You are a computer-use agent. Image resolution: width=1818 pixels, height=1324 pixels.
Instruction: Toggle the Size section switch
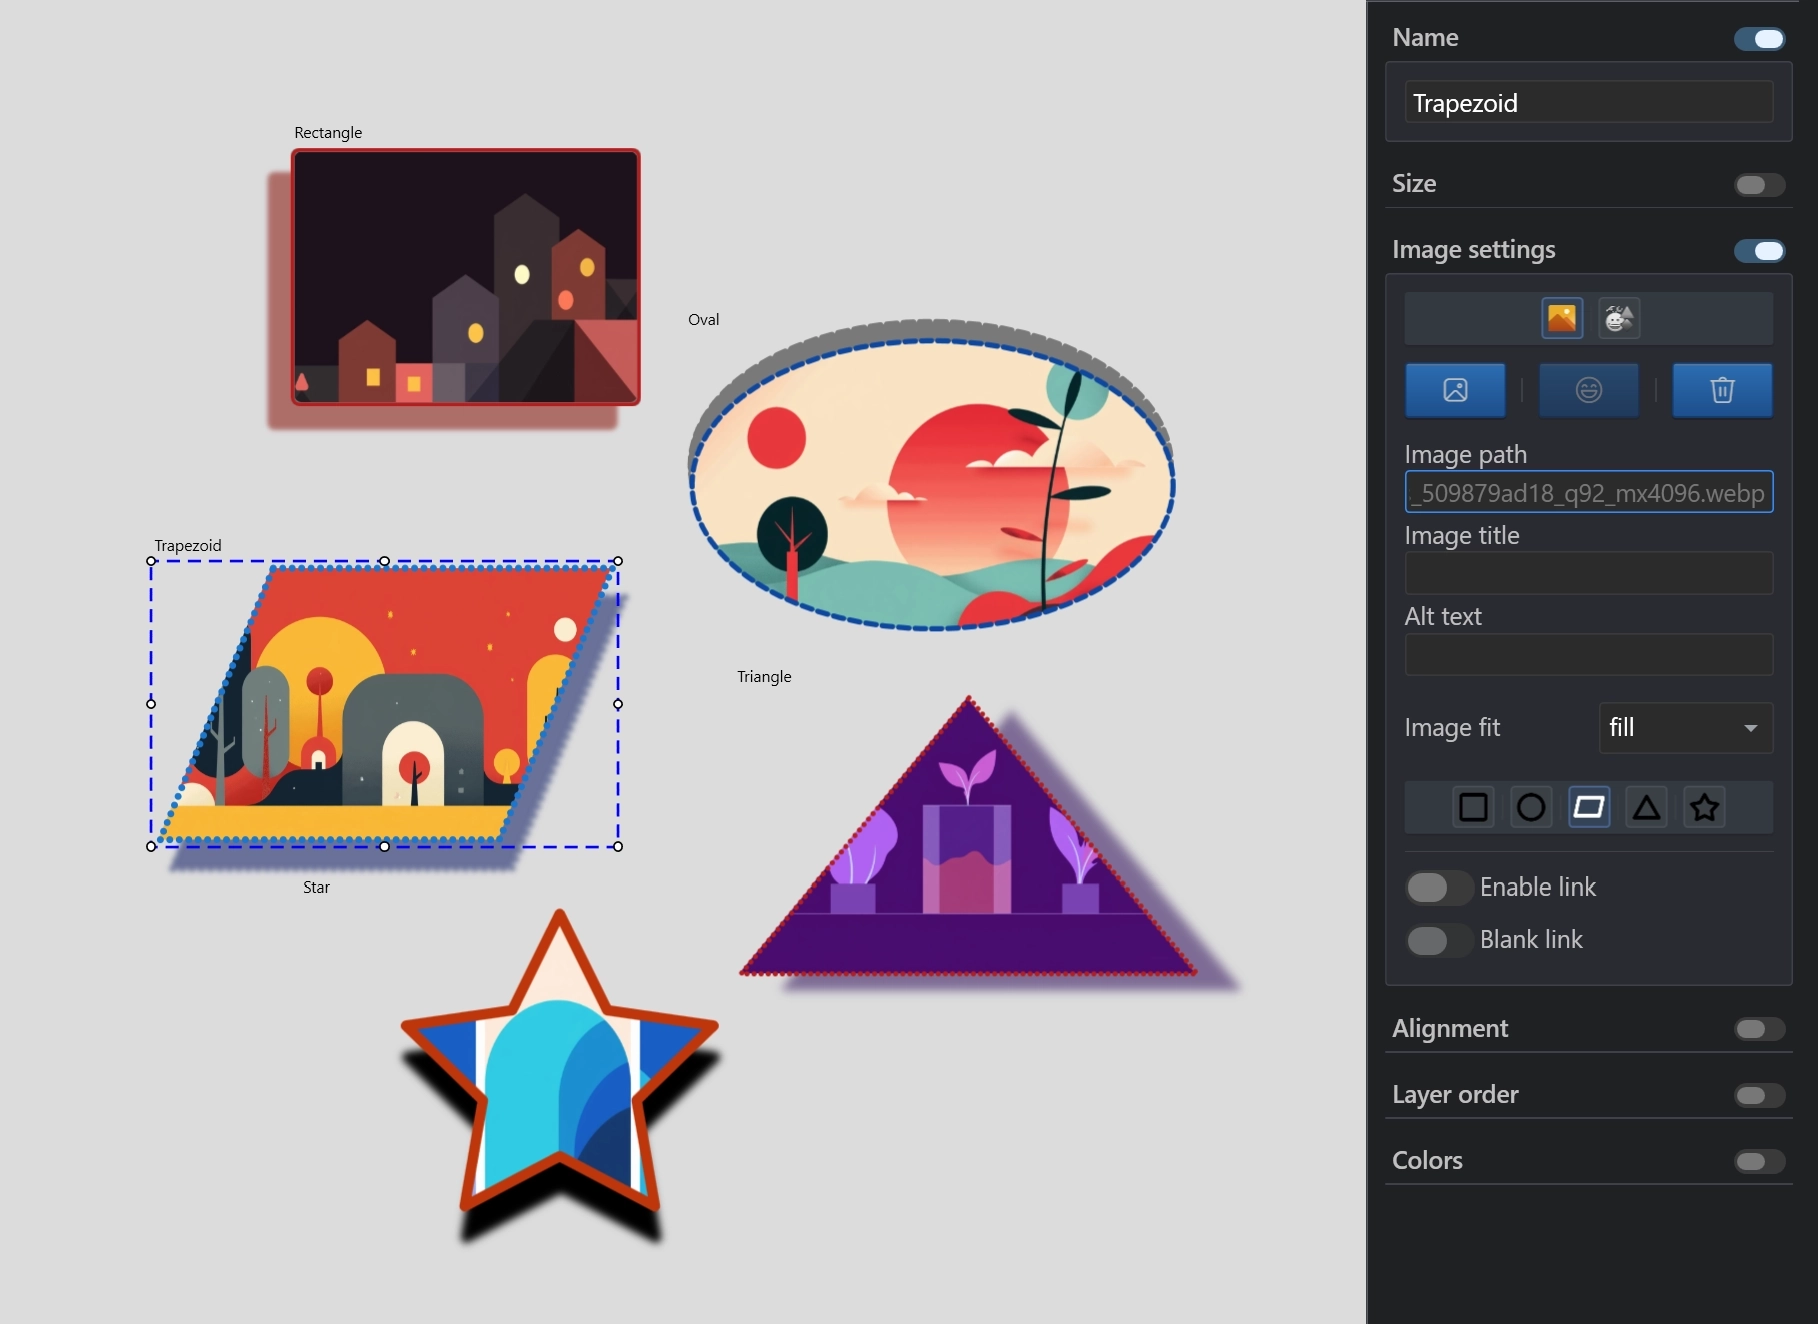click(x=1760, y=185)
